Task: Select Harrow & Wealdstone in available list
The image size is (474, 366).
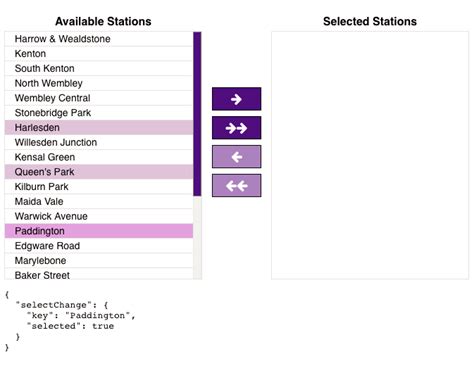Action: (99, 39)
